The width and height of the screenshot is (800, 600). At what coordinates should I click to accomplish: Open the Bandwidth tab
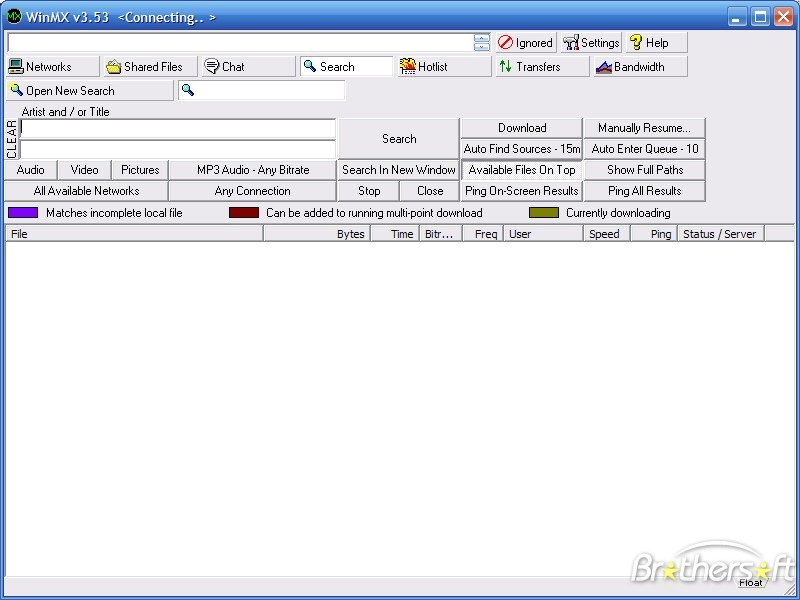[640, 66]
